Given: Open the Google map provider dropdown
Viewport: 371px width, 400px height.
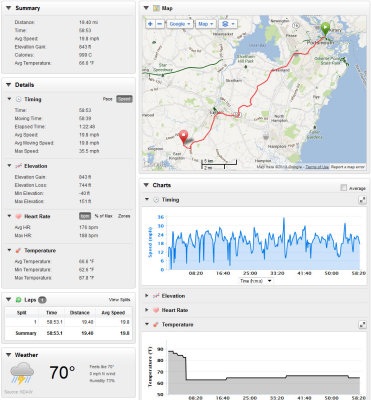Looking at the screenshot, I should pyautogui.click(x=180, y=24).
